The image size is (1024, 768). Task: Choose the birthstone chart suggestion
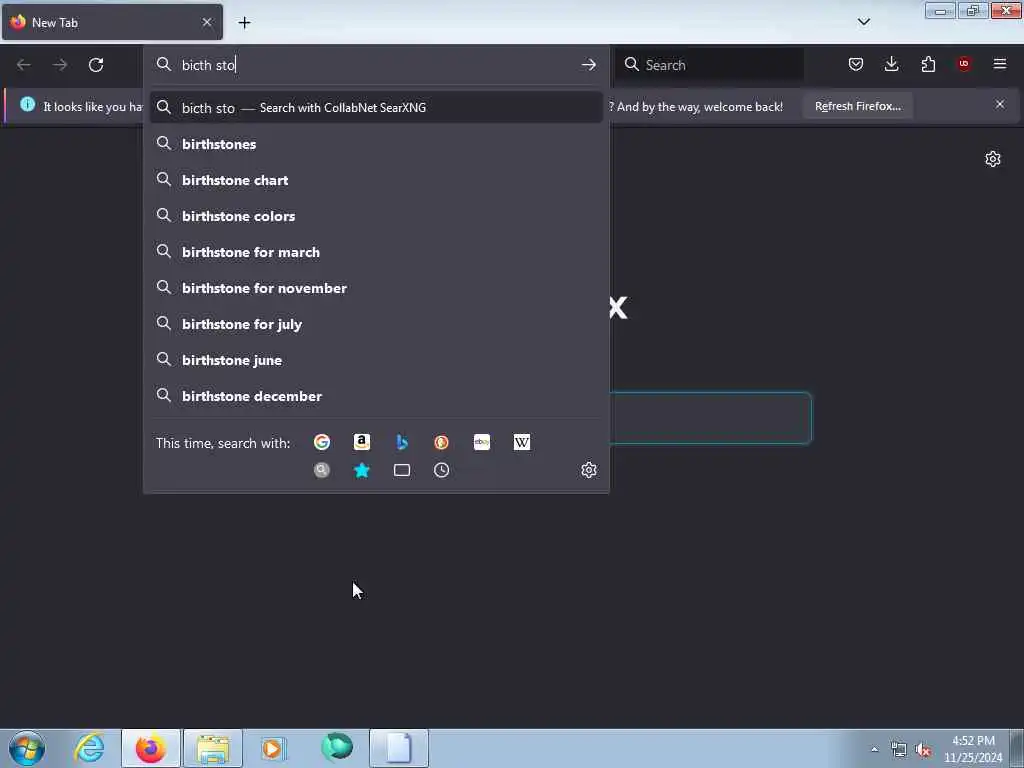tap(376, 180)
